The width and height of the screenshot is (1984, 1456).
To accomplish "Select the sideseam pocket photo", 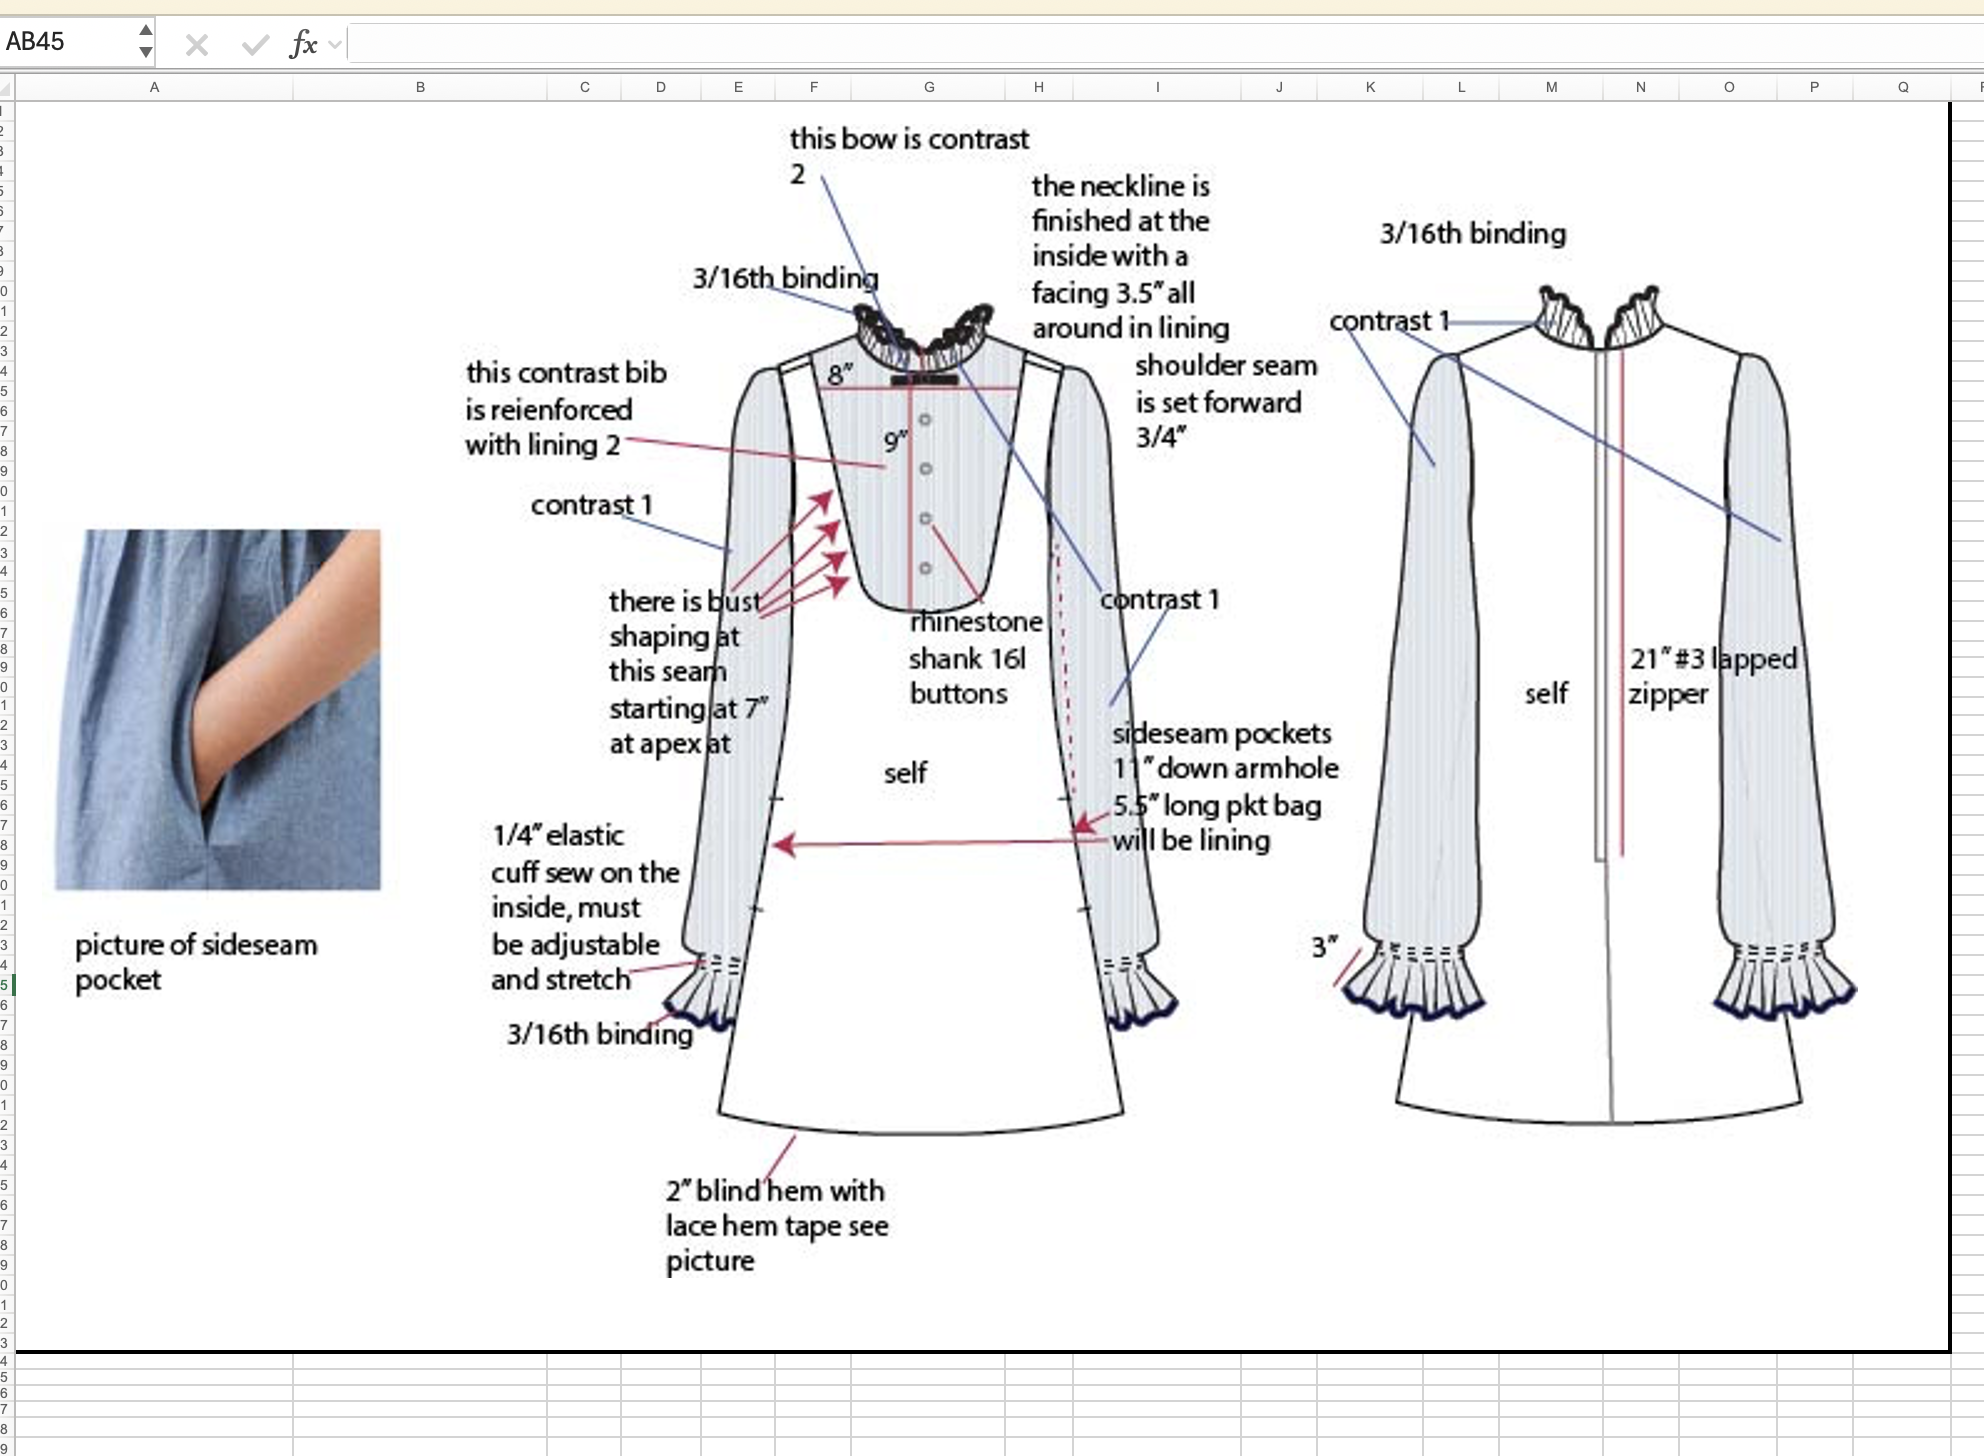I will point(217,709).
